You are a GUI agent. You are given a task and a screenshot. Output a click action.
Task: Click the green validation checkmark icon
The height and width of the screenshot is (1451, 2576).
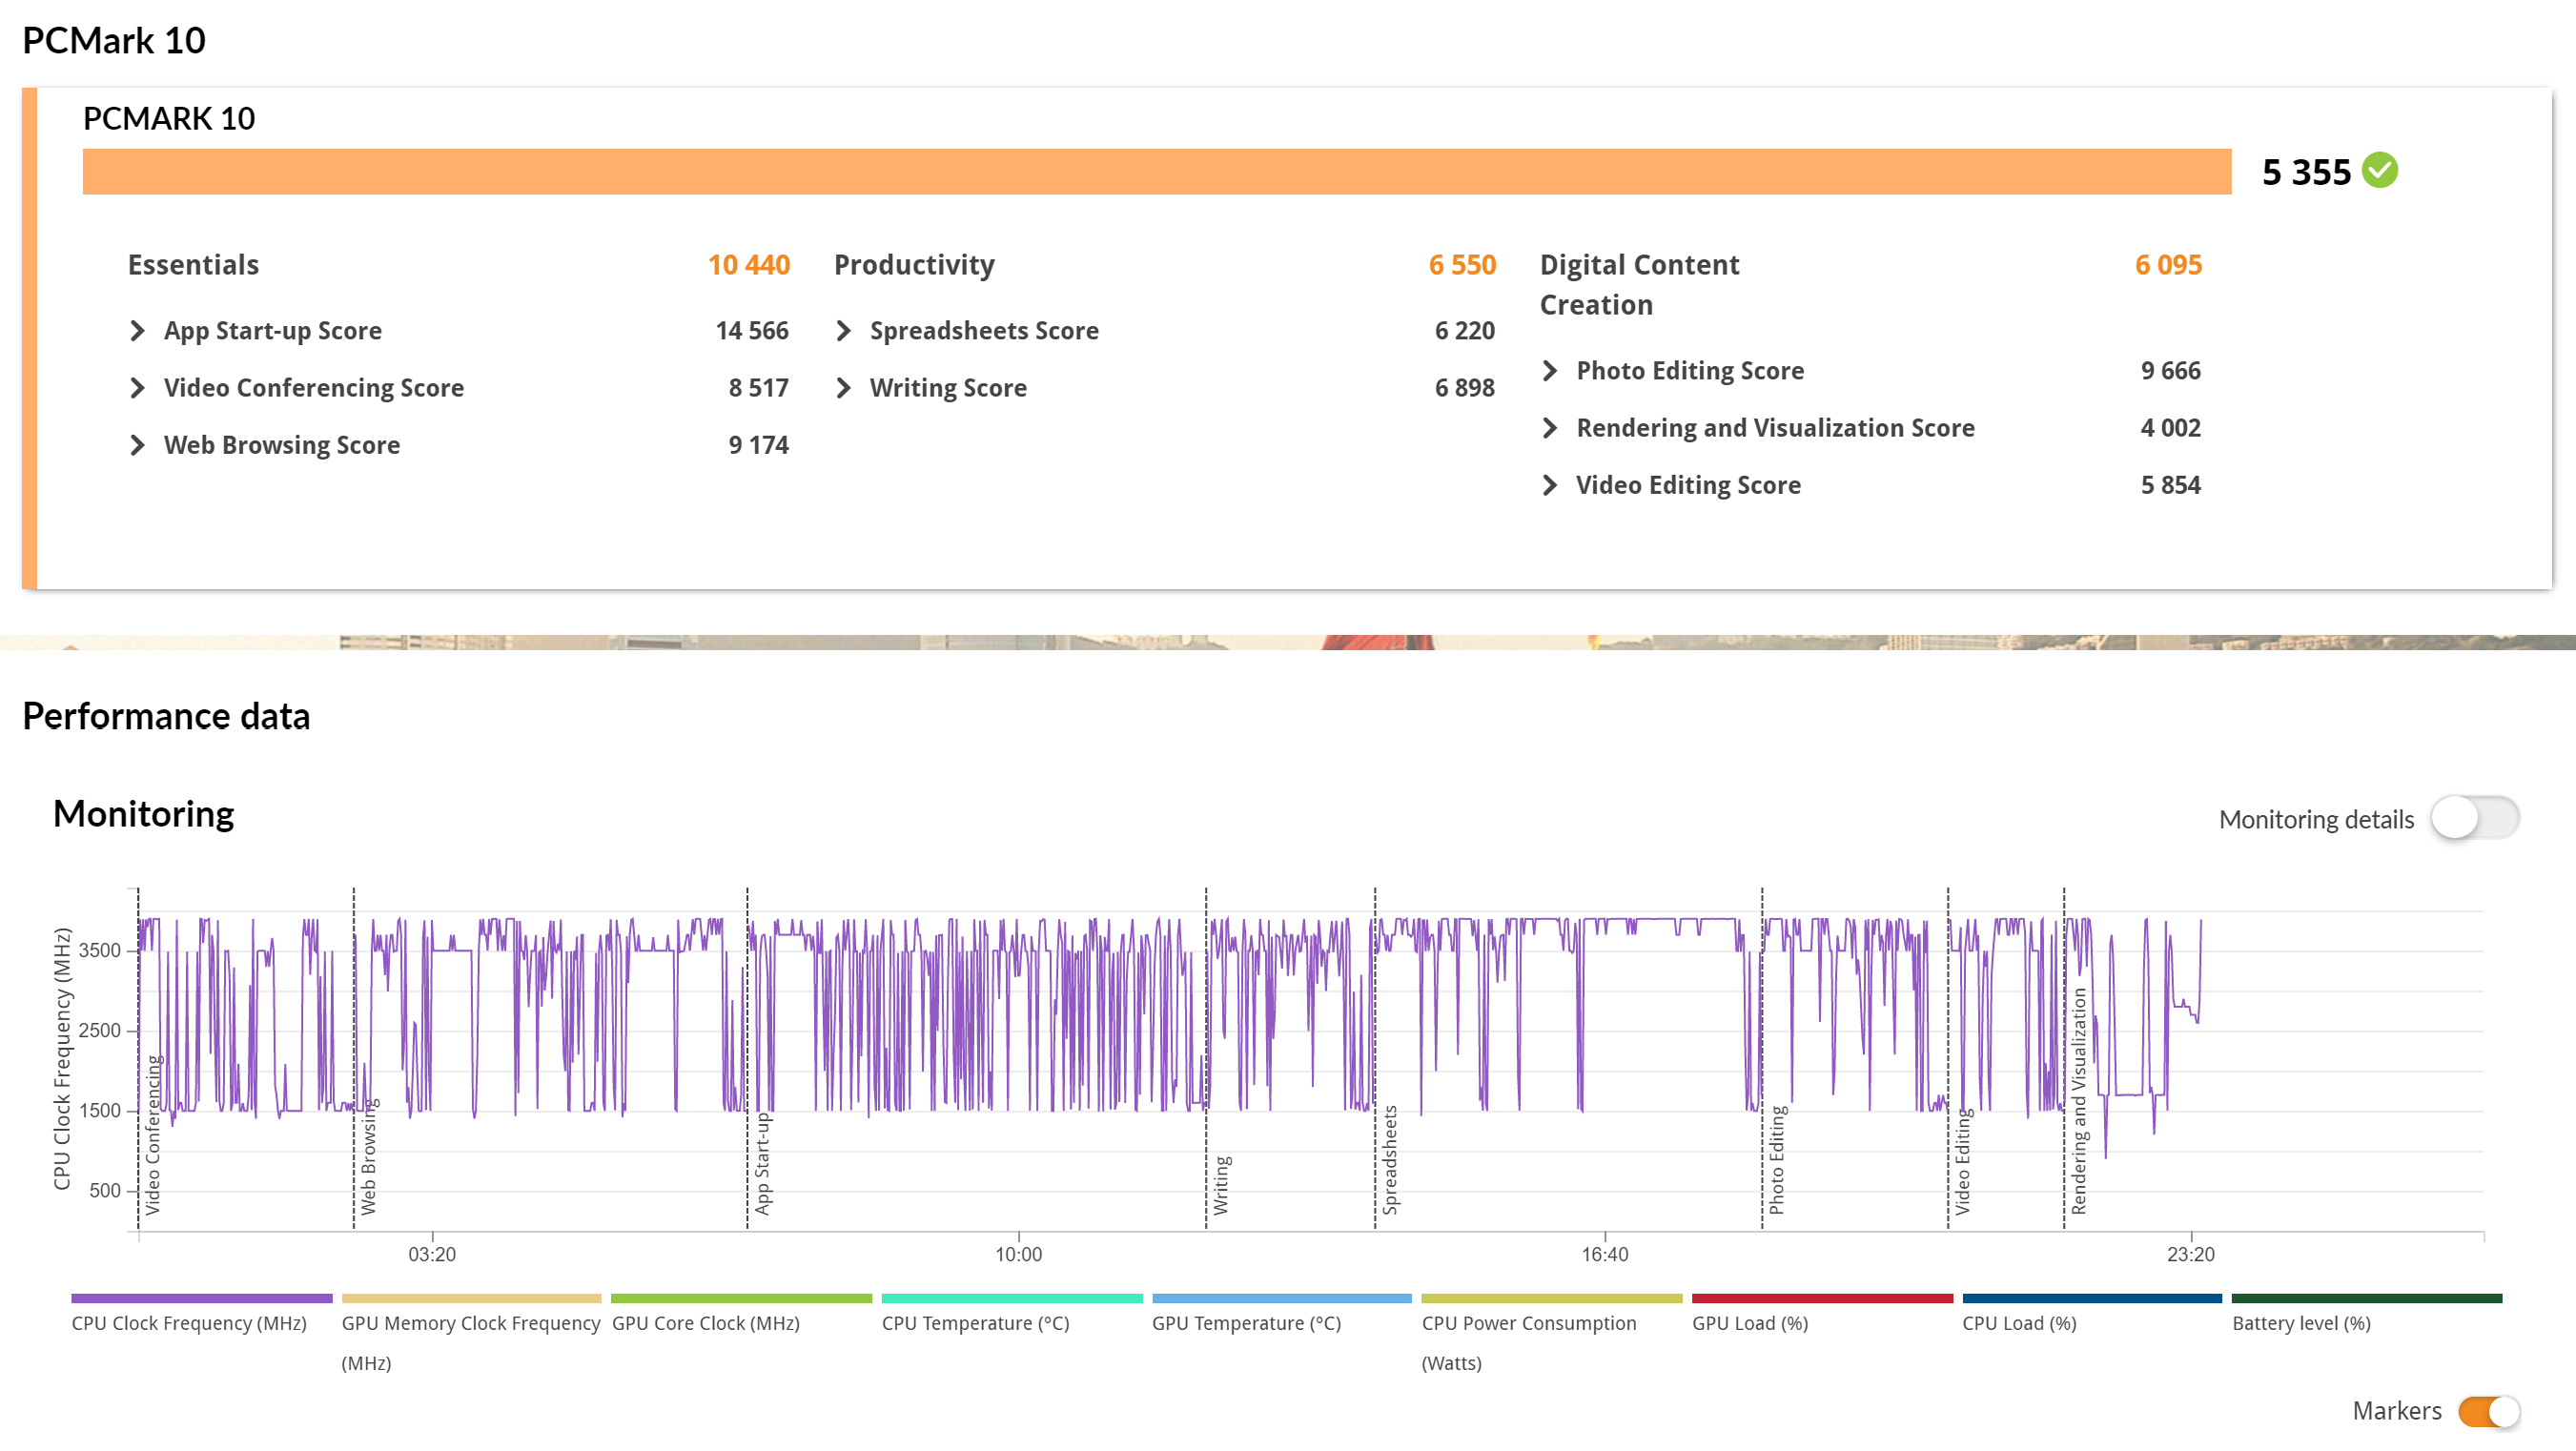click(x=2379, y=171)
